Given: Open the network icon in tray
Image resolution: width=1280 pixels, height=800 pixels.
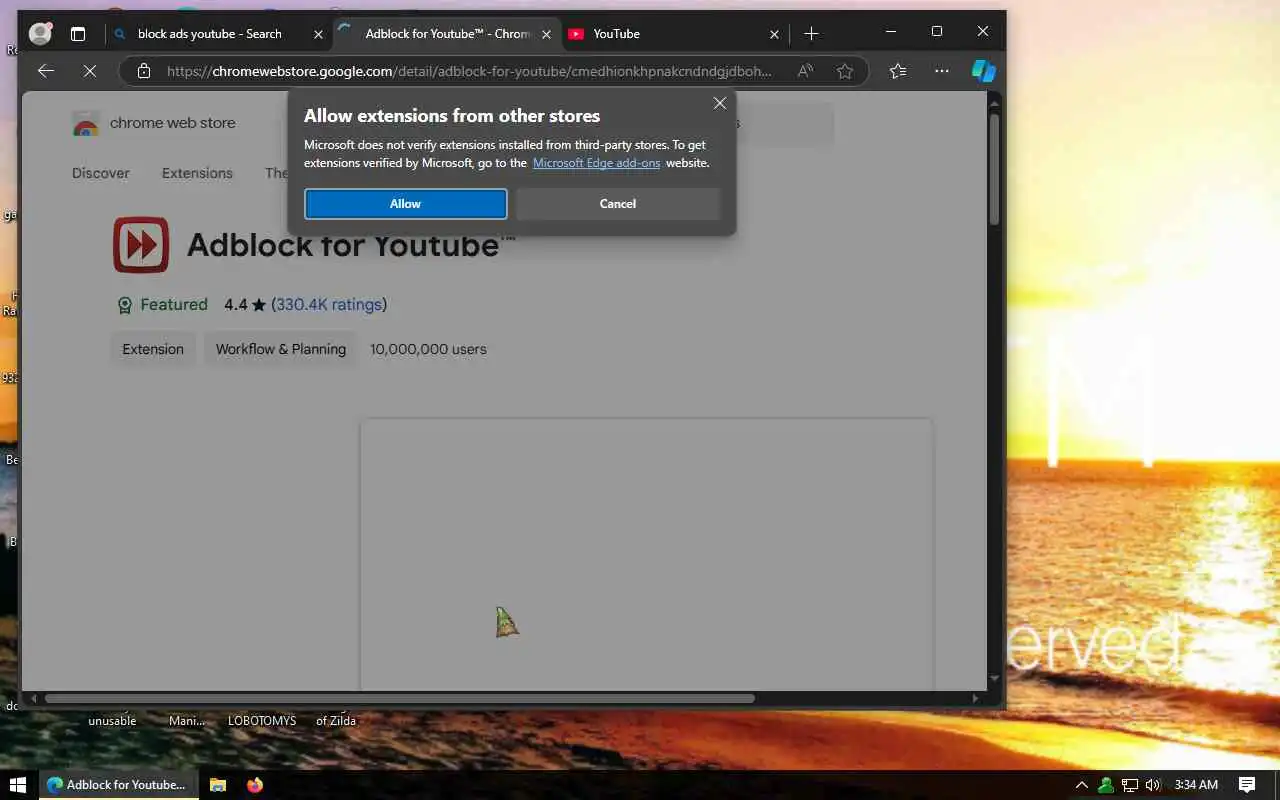Looking at the screenshot, I should [1130, 785].
